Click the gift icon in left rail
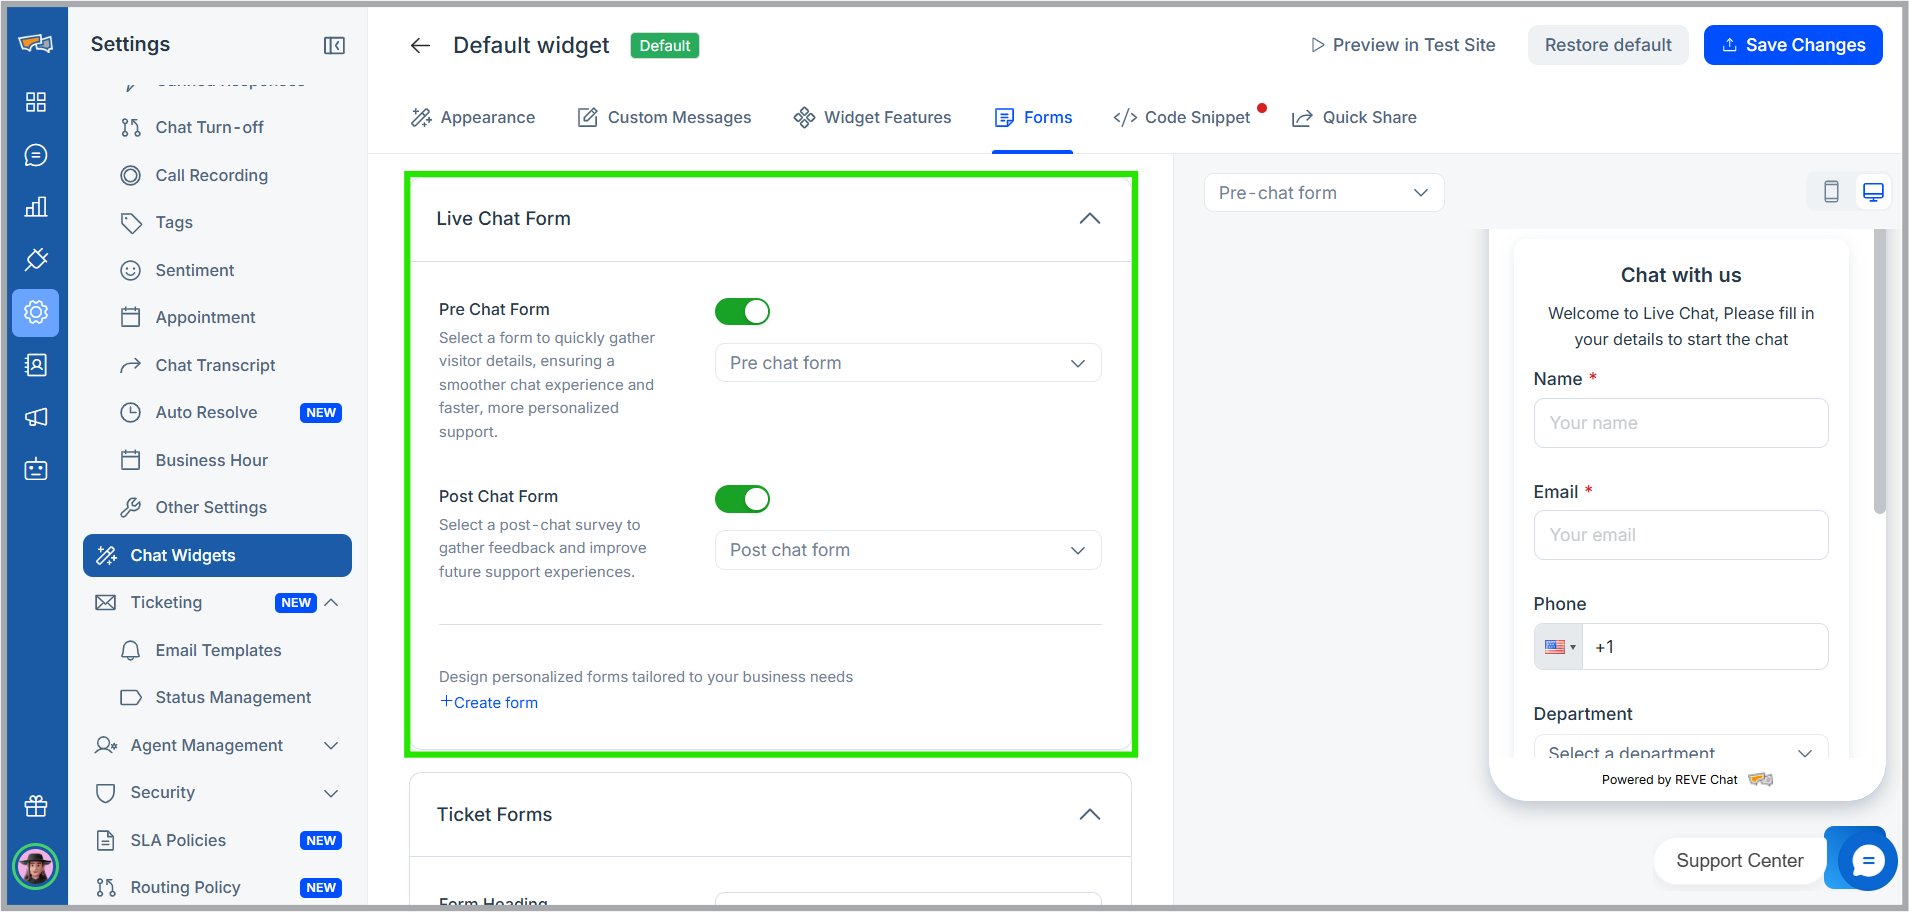This screenshot has height=912, width=1909. coord(36,806)
